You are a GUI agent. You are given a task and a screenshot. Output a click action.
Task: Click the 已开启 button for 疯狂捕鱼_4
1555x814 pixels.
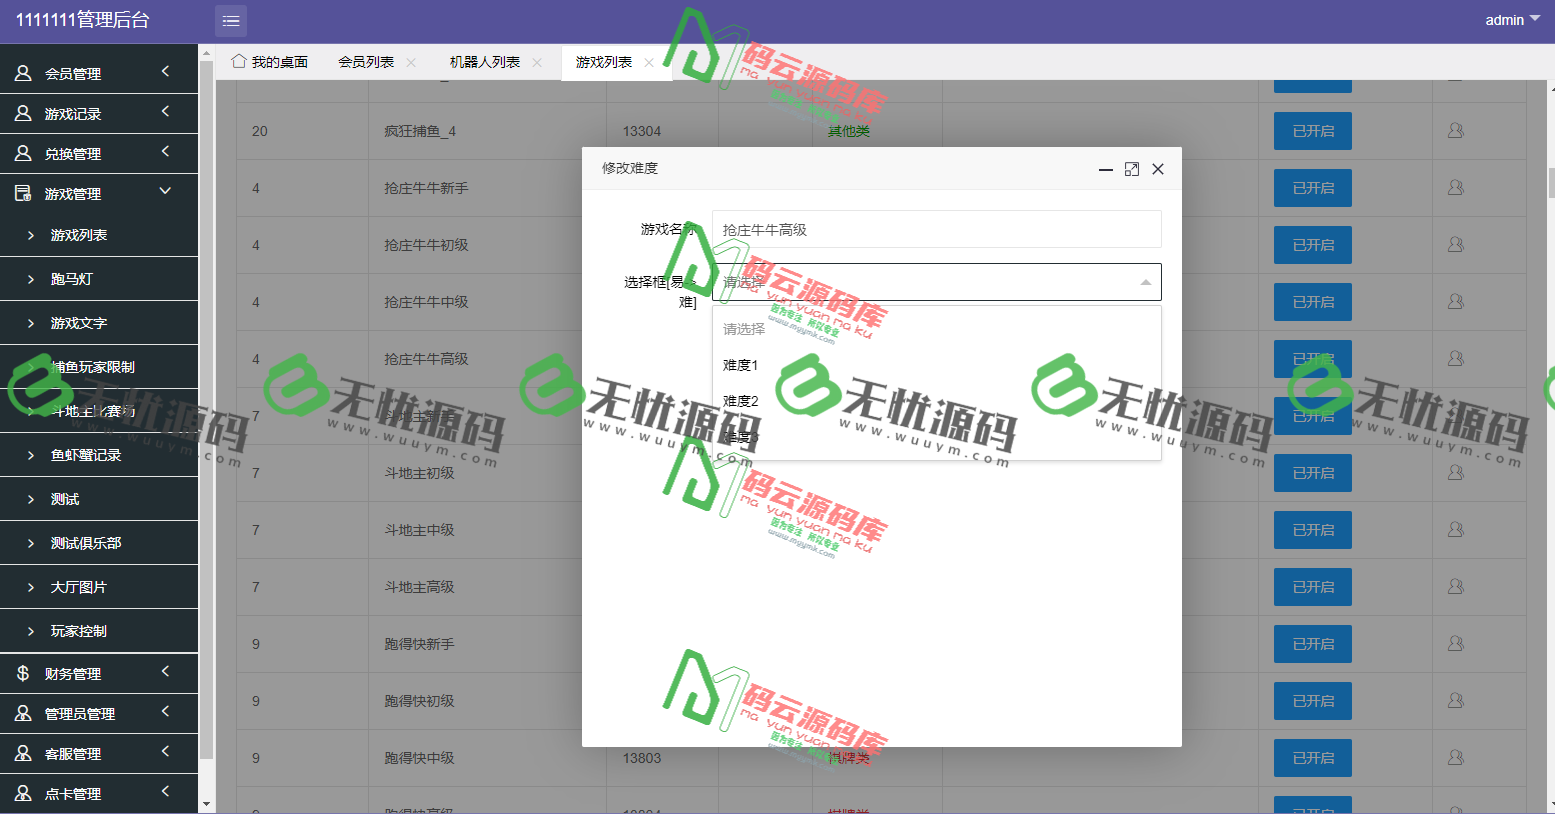click(x=1312, y=130)
